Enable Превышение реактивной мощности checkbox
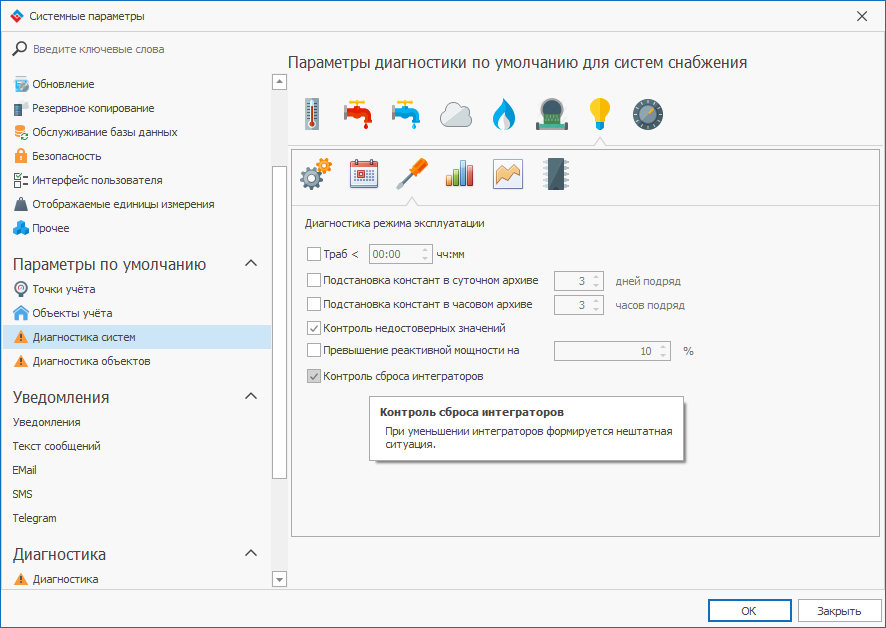Image resolution: width=886 pixels, height=628 pixels. pyautogui.click(x=314, y=351)
